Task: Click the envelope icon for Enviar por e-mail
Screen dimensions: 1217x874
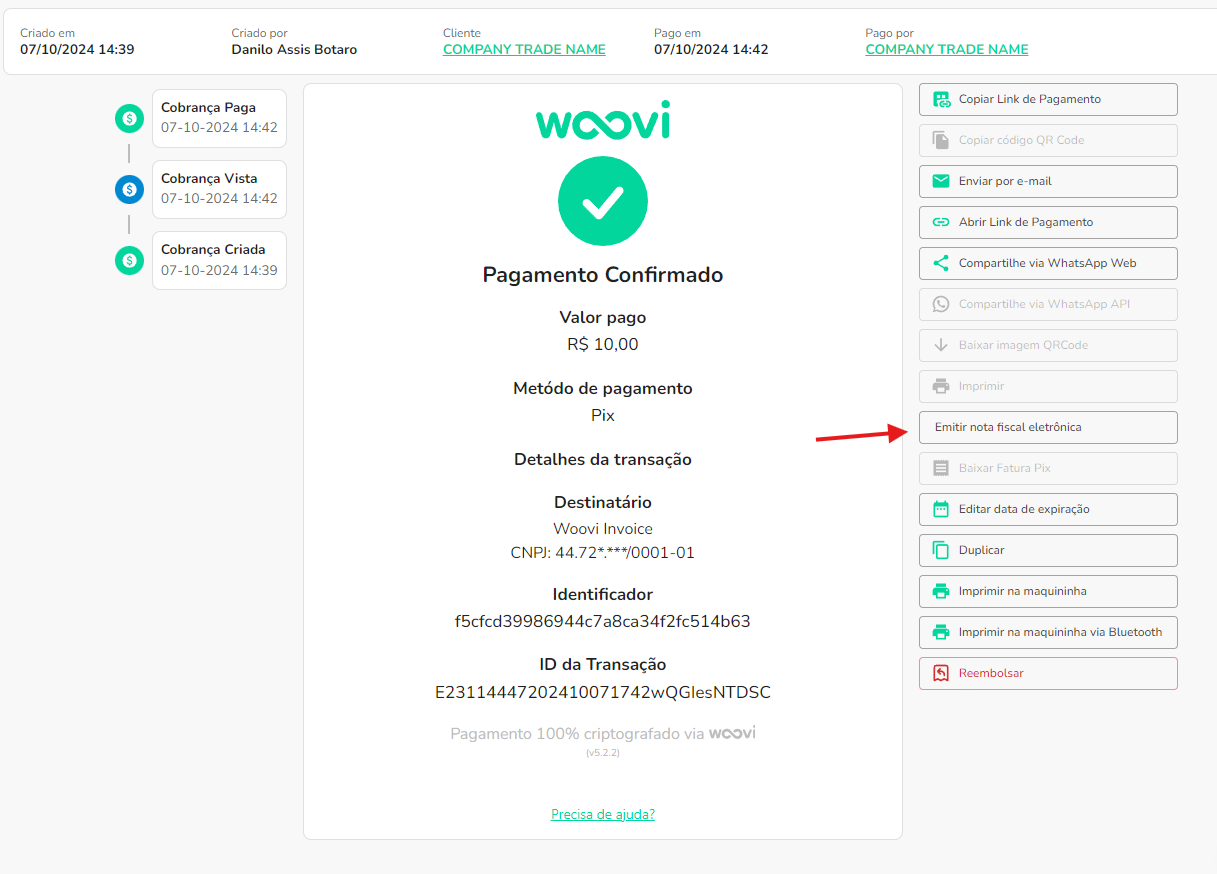Action: click(940, 181)
